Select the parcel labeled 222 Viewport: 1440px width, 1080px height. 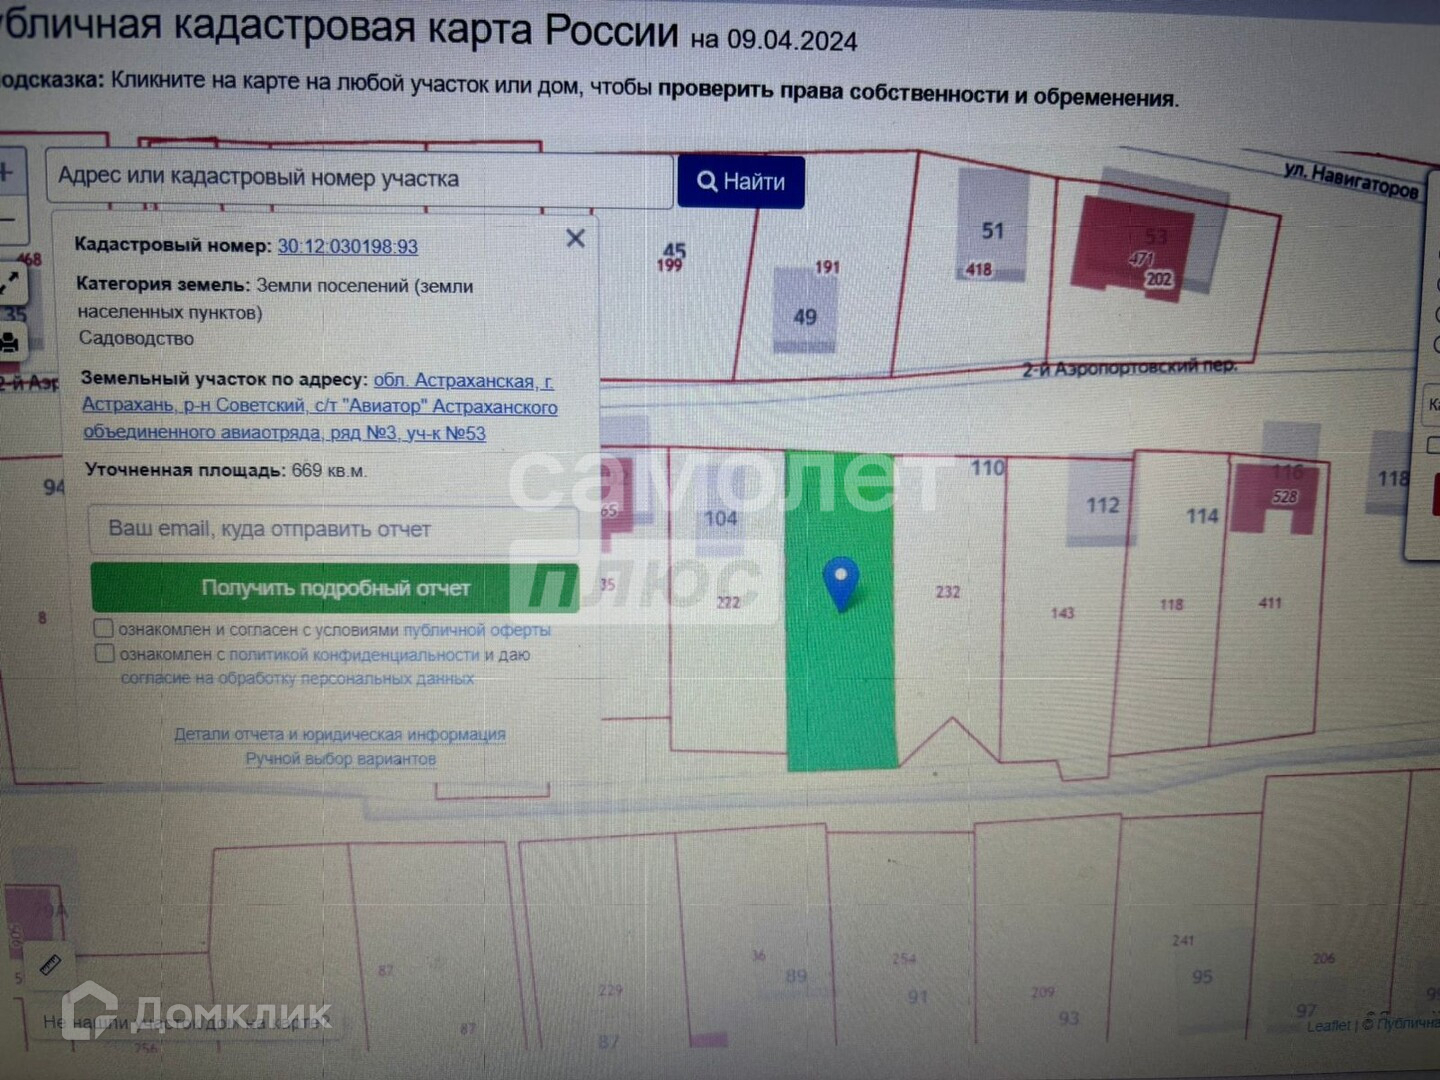point(728,602)
